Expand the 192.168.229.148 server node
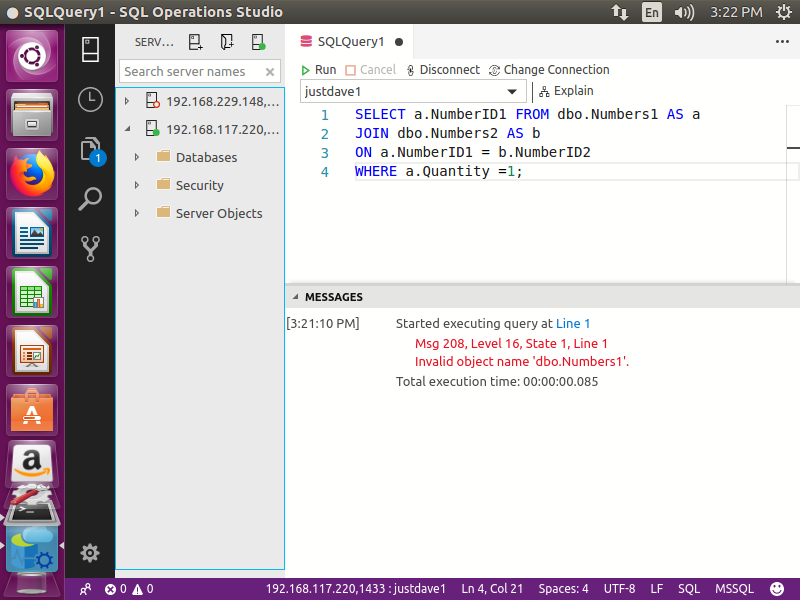 tap(127, 101)
